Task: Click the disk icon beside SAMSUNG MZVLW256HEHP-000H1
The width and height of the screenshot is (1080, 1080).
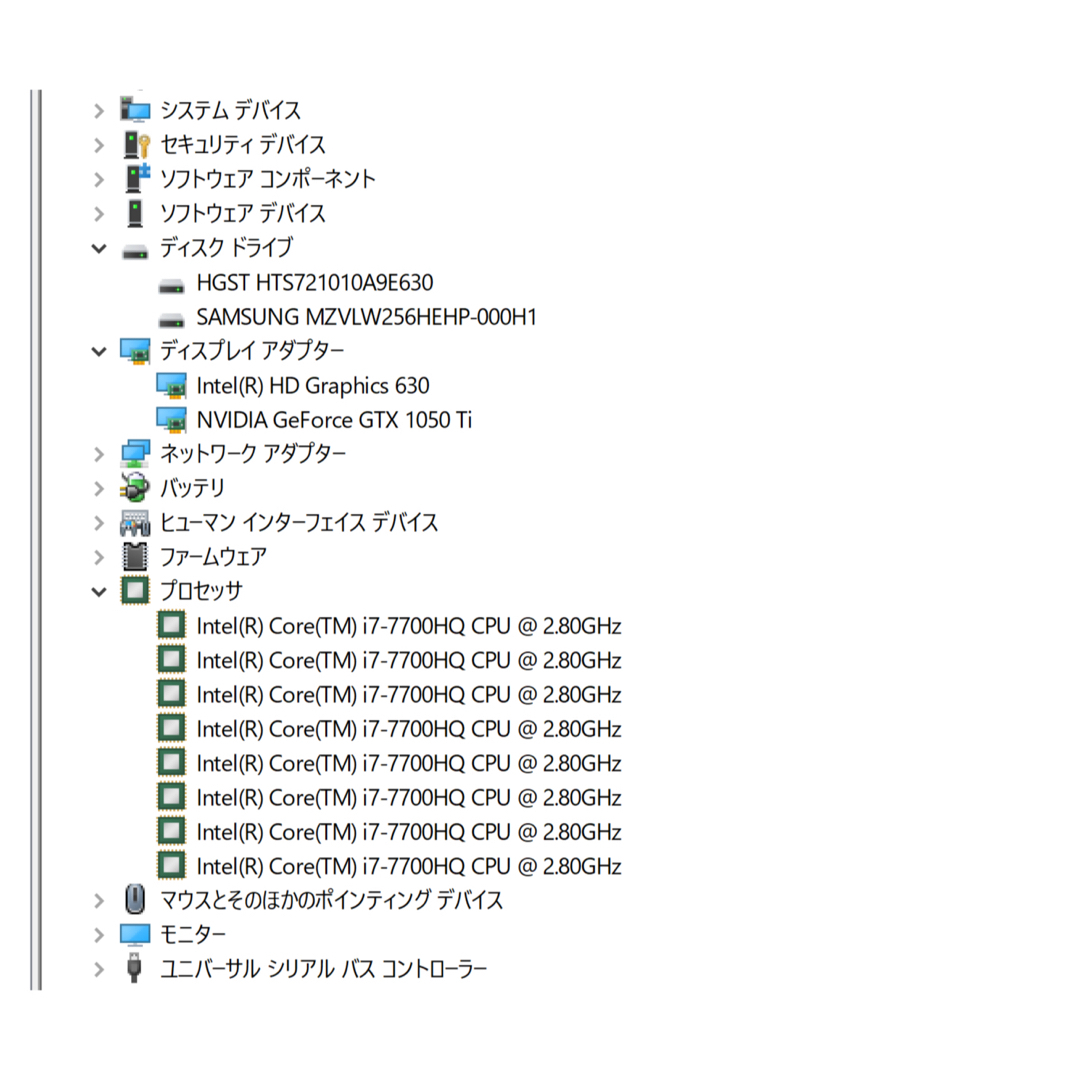Action: tap(171, 320)
